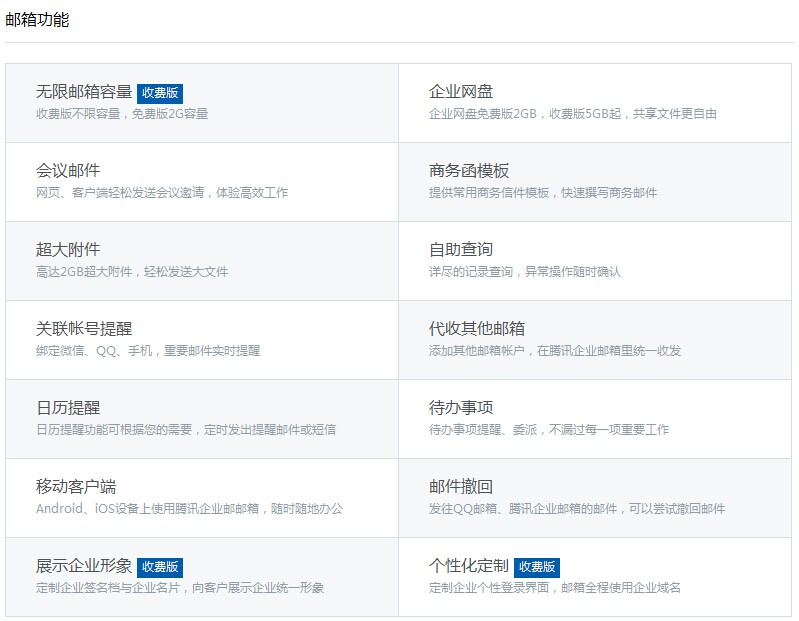This screenshot has height=621, width=799.
Task: Select the 邮件撤回 feature title
Action: pos(461,487)
